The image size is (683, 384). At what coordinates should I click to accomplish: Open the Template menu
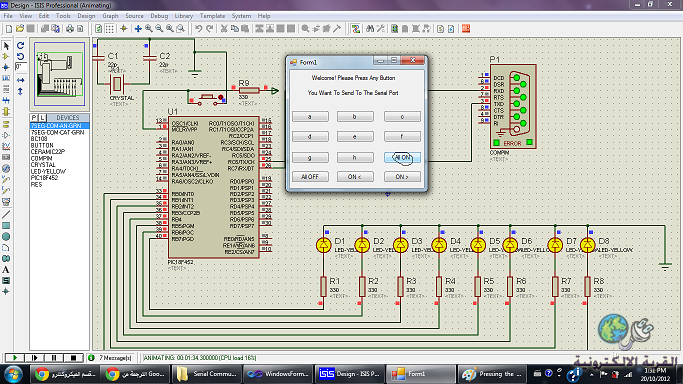[213, 16]
